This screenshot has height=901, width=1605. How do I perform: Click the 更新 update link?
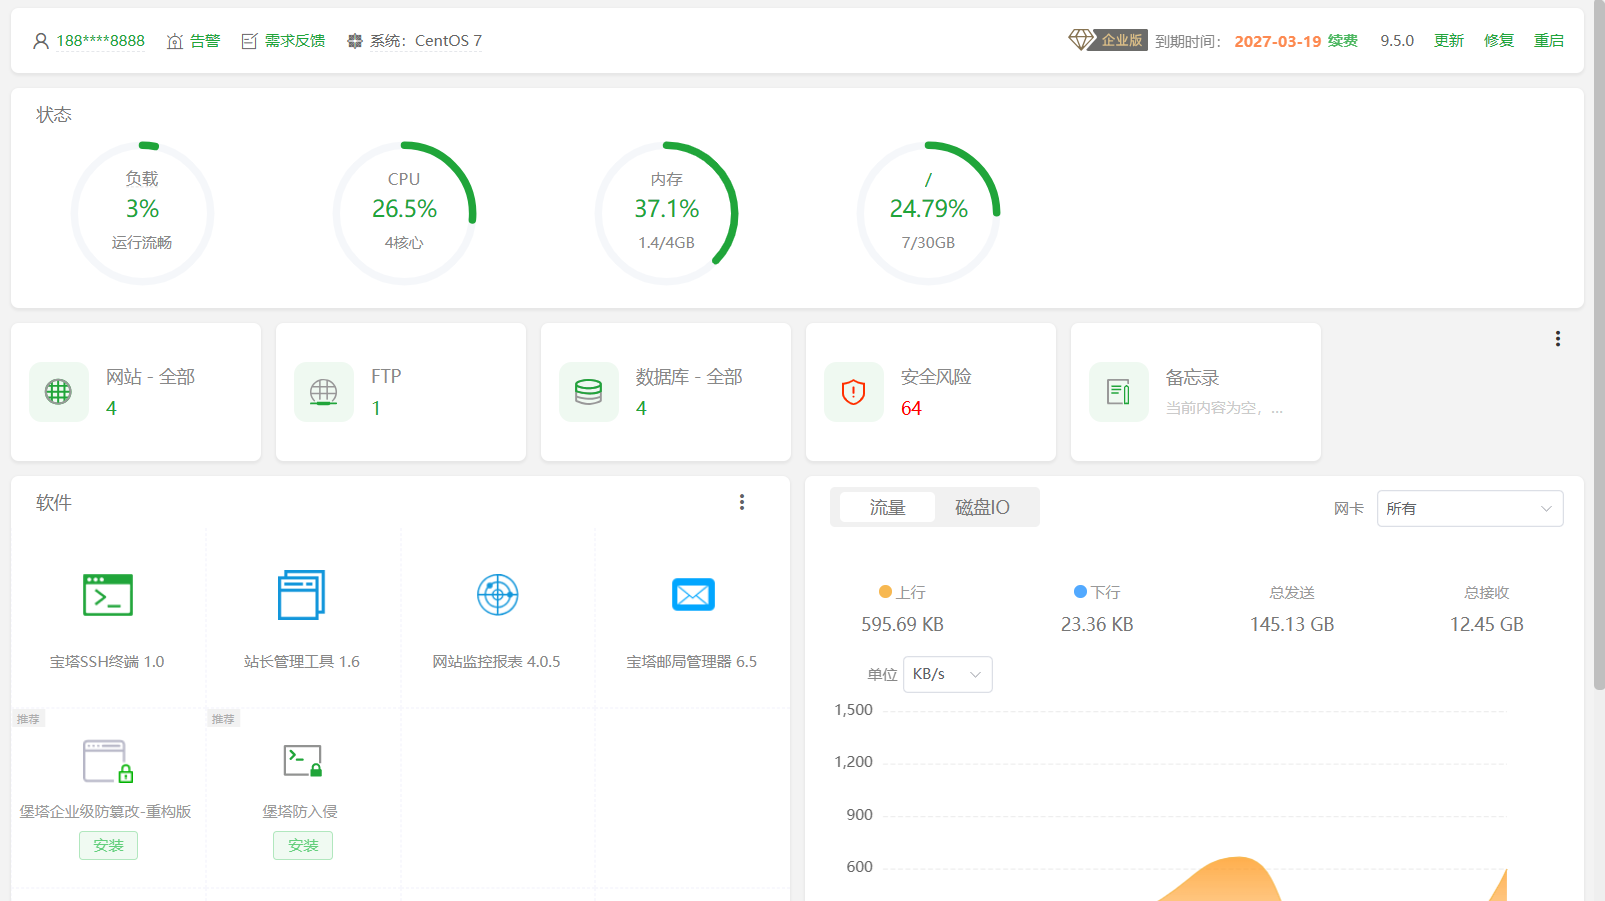pos(1449,41)
